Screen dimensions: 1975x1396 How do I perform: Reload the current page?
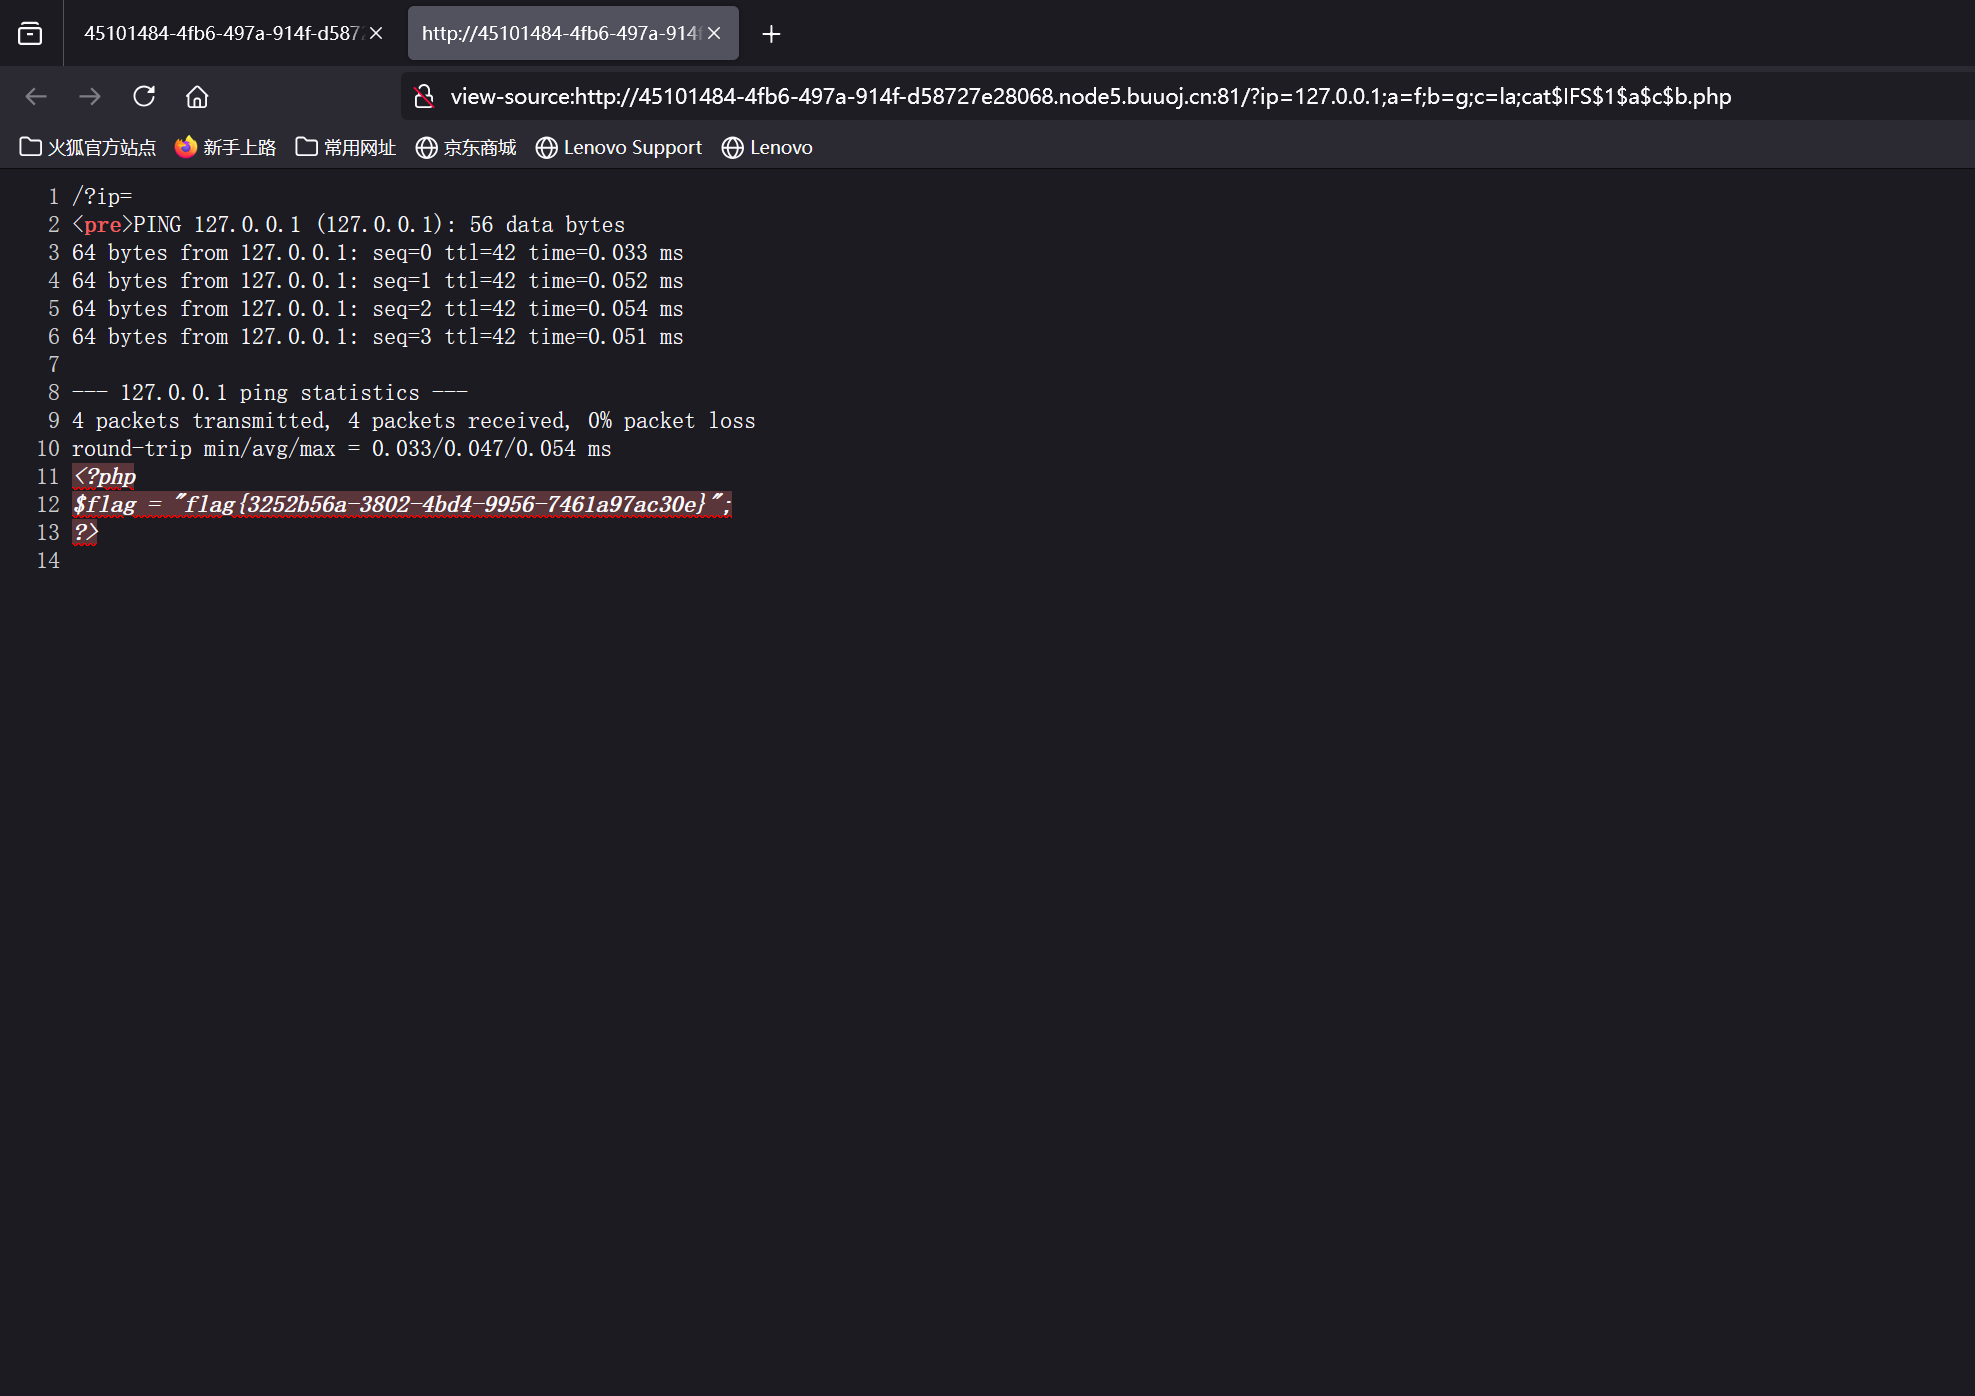(x=144, y=96)
